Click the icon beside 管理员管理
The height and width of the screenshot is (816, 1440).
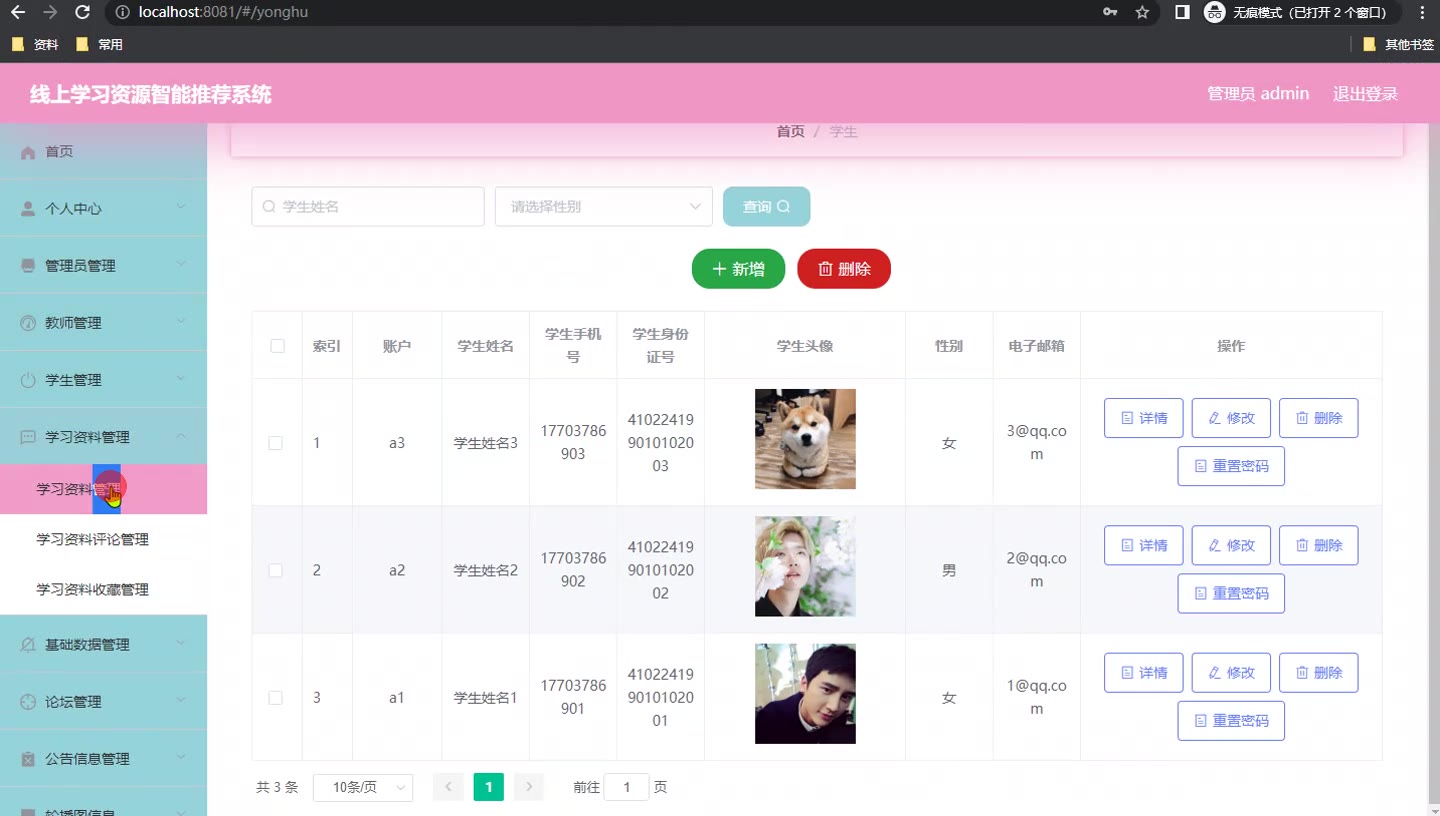tap(28, 266)
